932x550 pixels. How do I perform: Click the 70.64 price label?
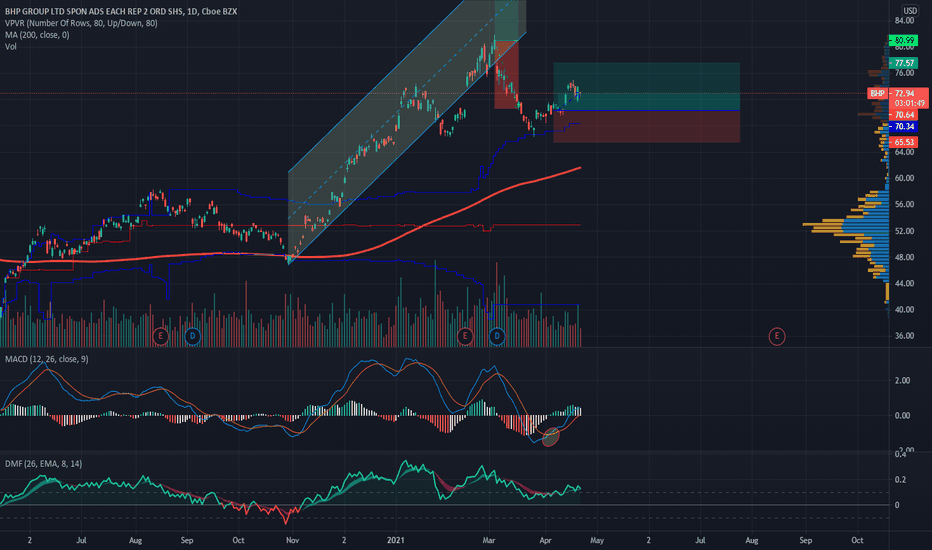coord(903,115)
